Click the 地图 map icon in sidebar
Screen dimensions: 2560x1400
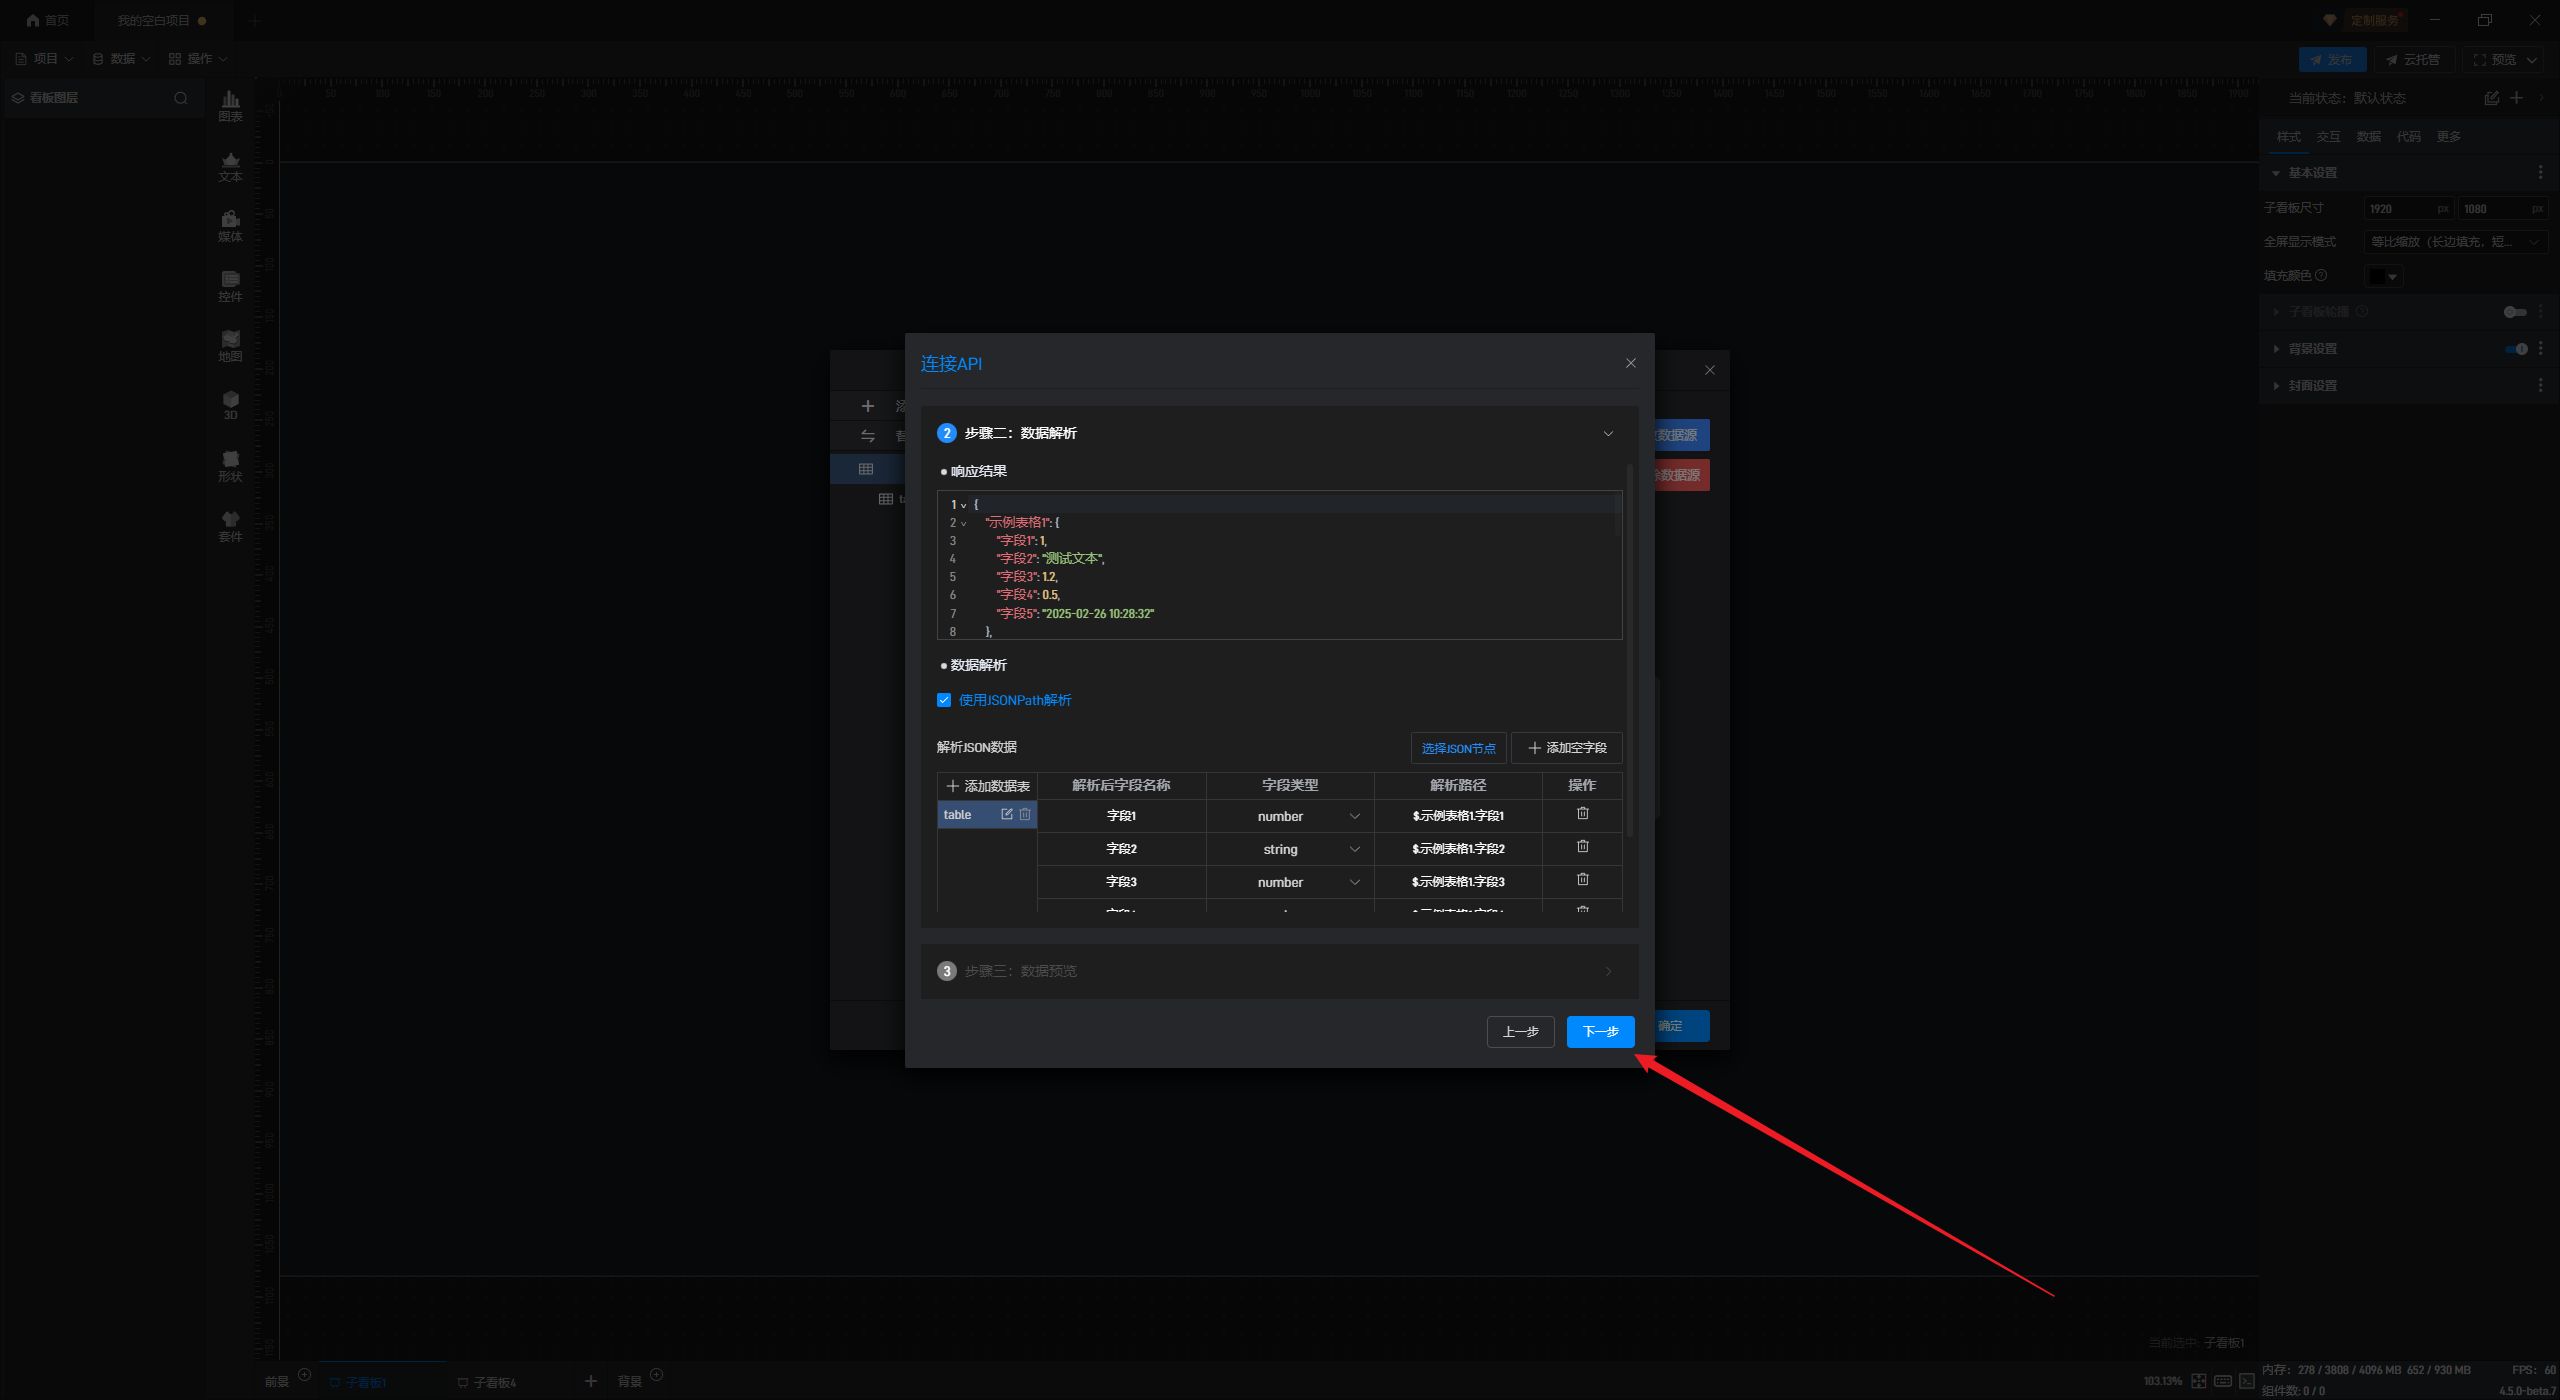(x=230, y=344)
